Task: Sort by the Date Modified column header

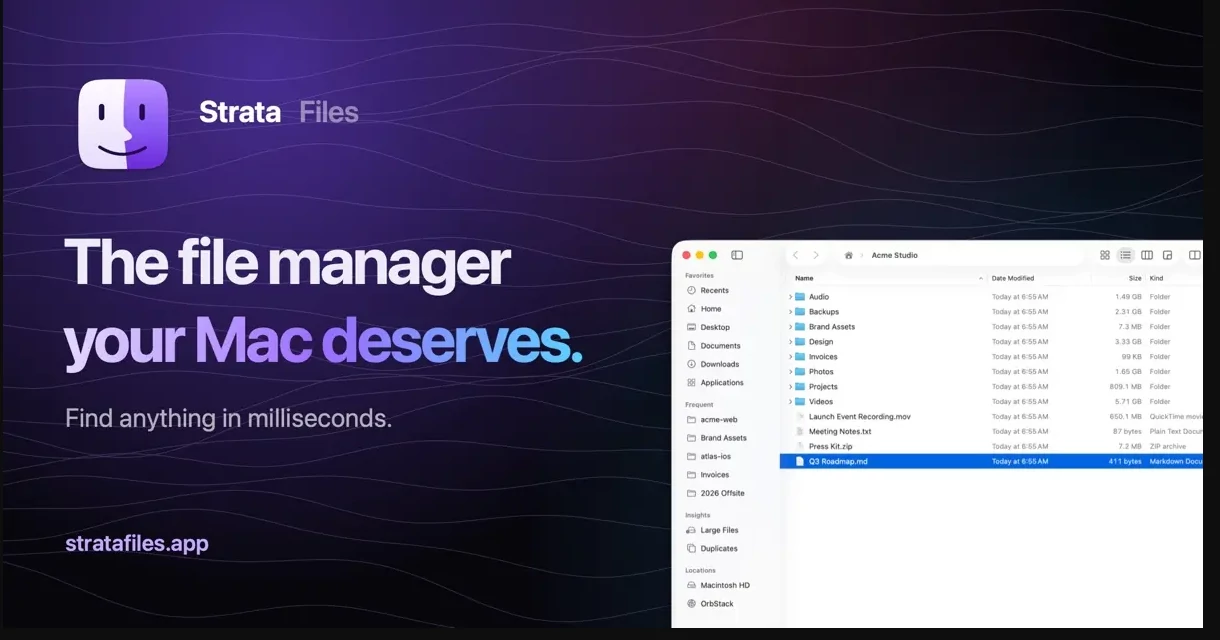Action: coord(1013,278)
